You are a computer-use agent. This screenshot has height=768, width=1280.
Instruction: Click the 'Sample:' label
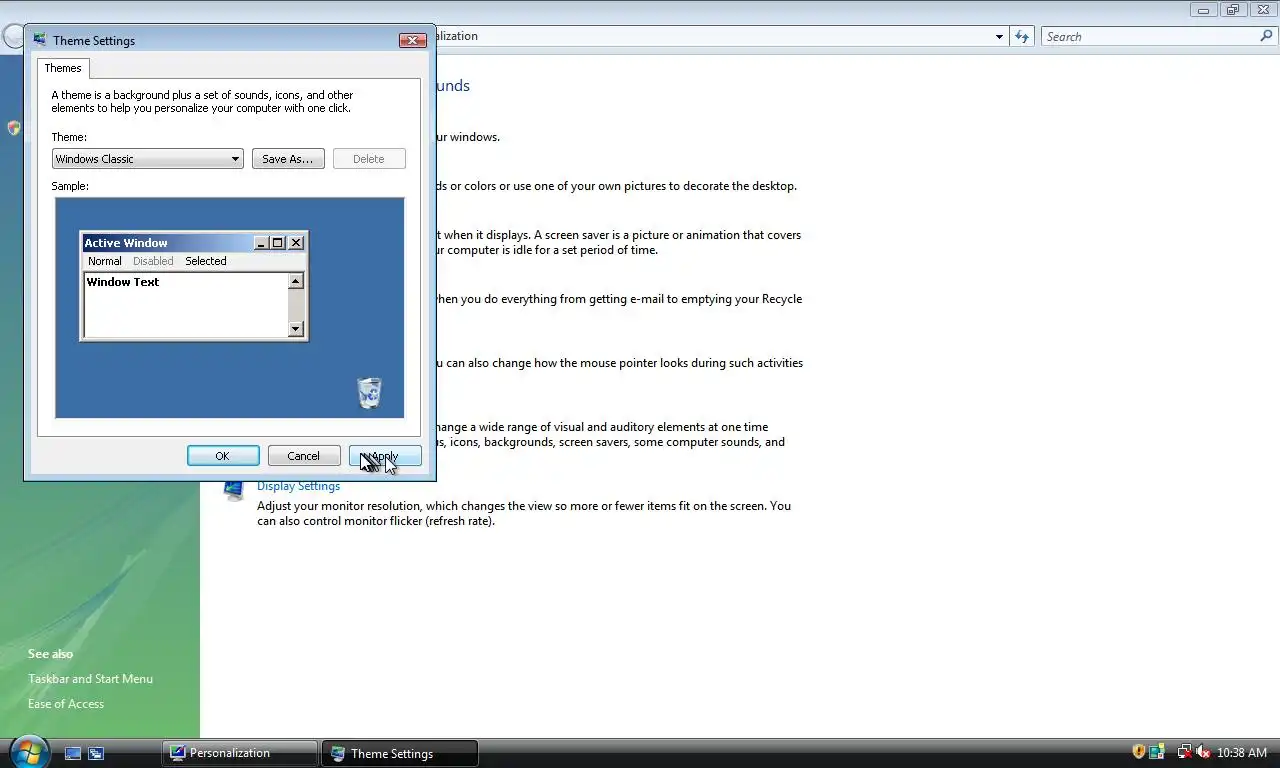click(70, 186)
